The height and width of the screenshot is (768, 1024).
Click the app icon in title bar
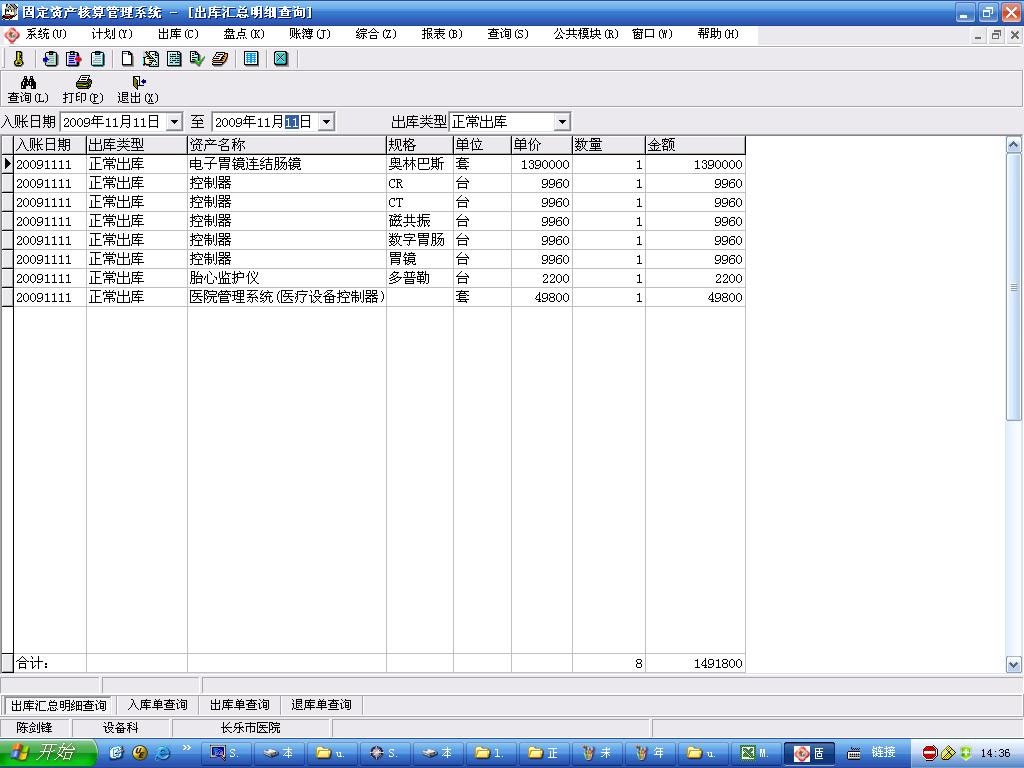(10, 12)
